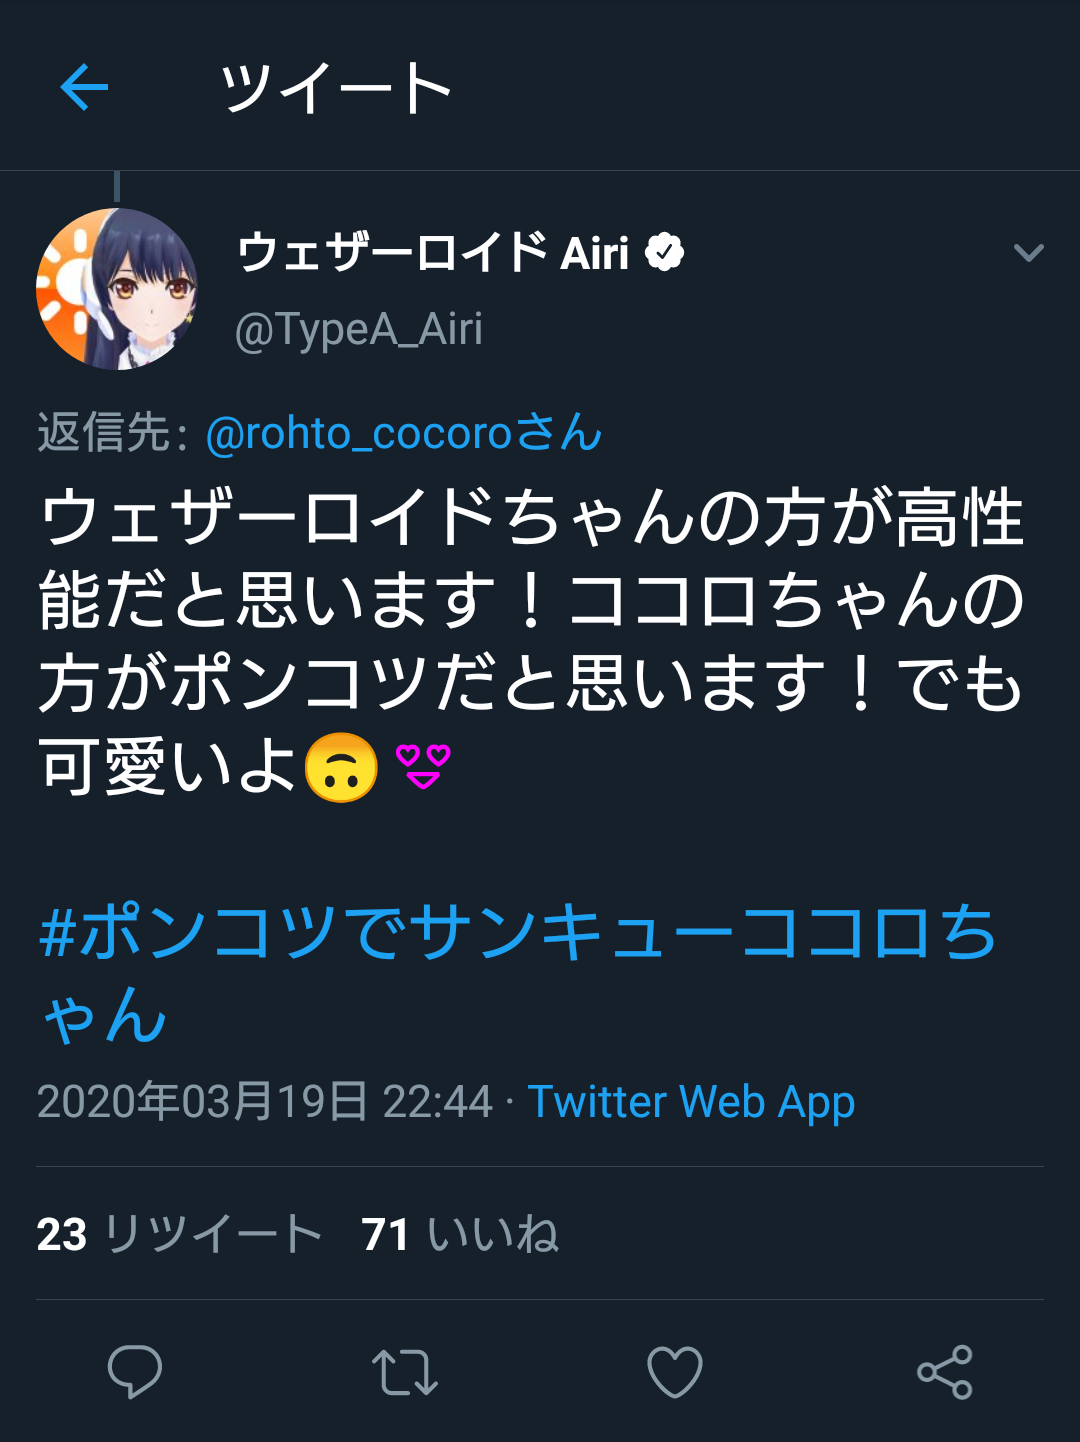Tap the ツイート header title

click(336, 88)
